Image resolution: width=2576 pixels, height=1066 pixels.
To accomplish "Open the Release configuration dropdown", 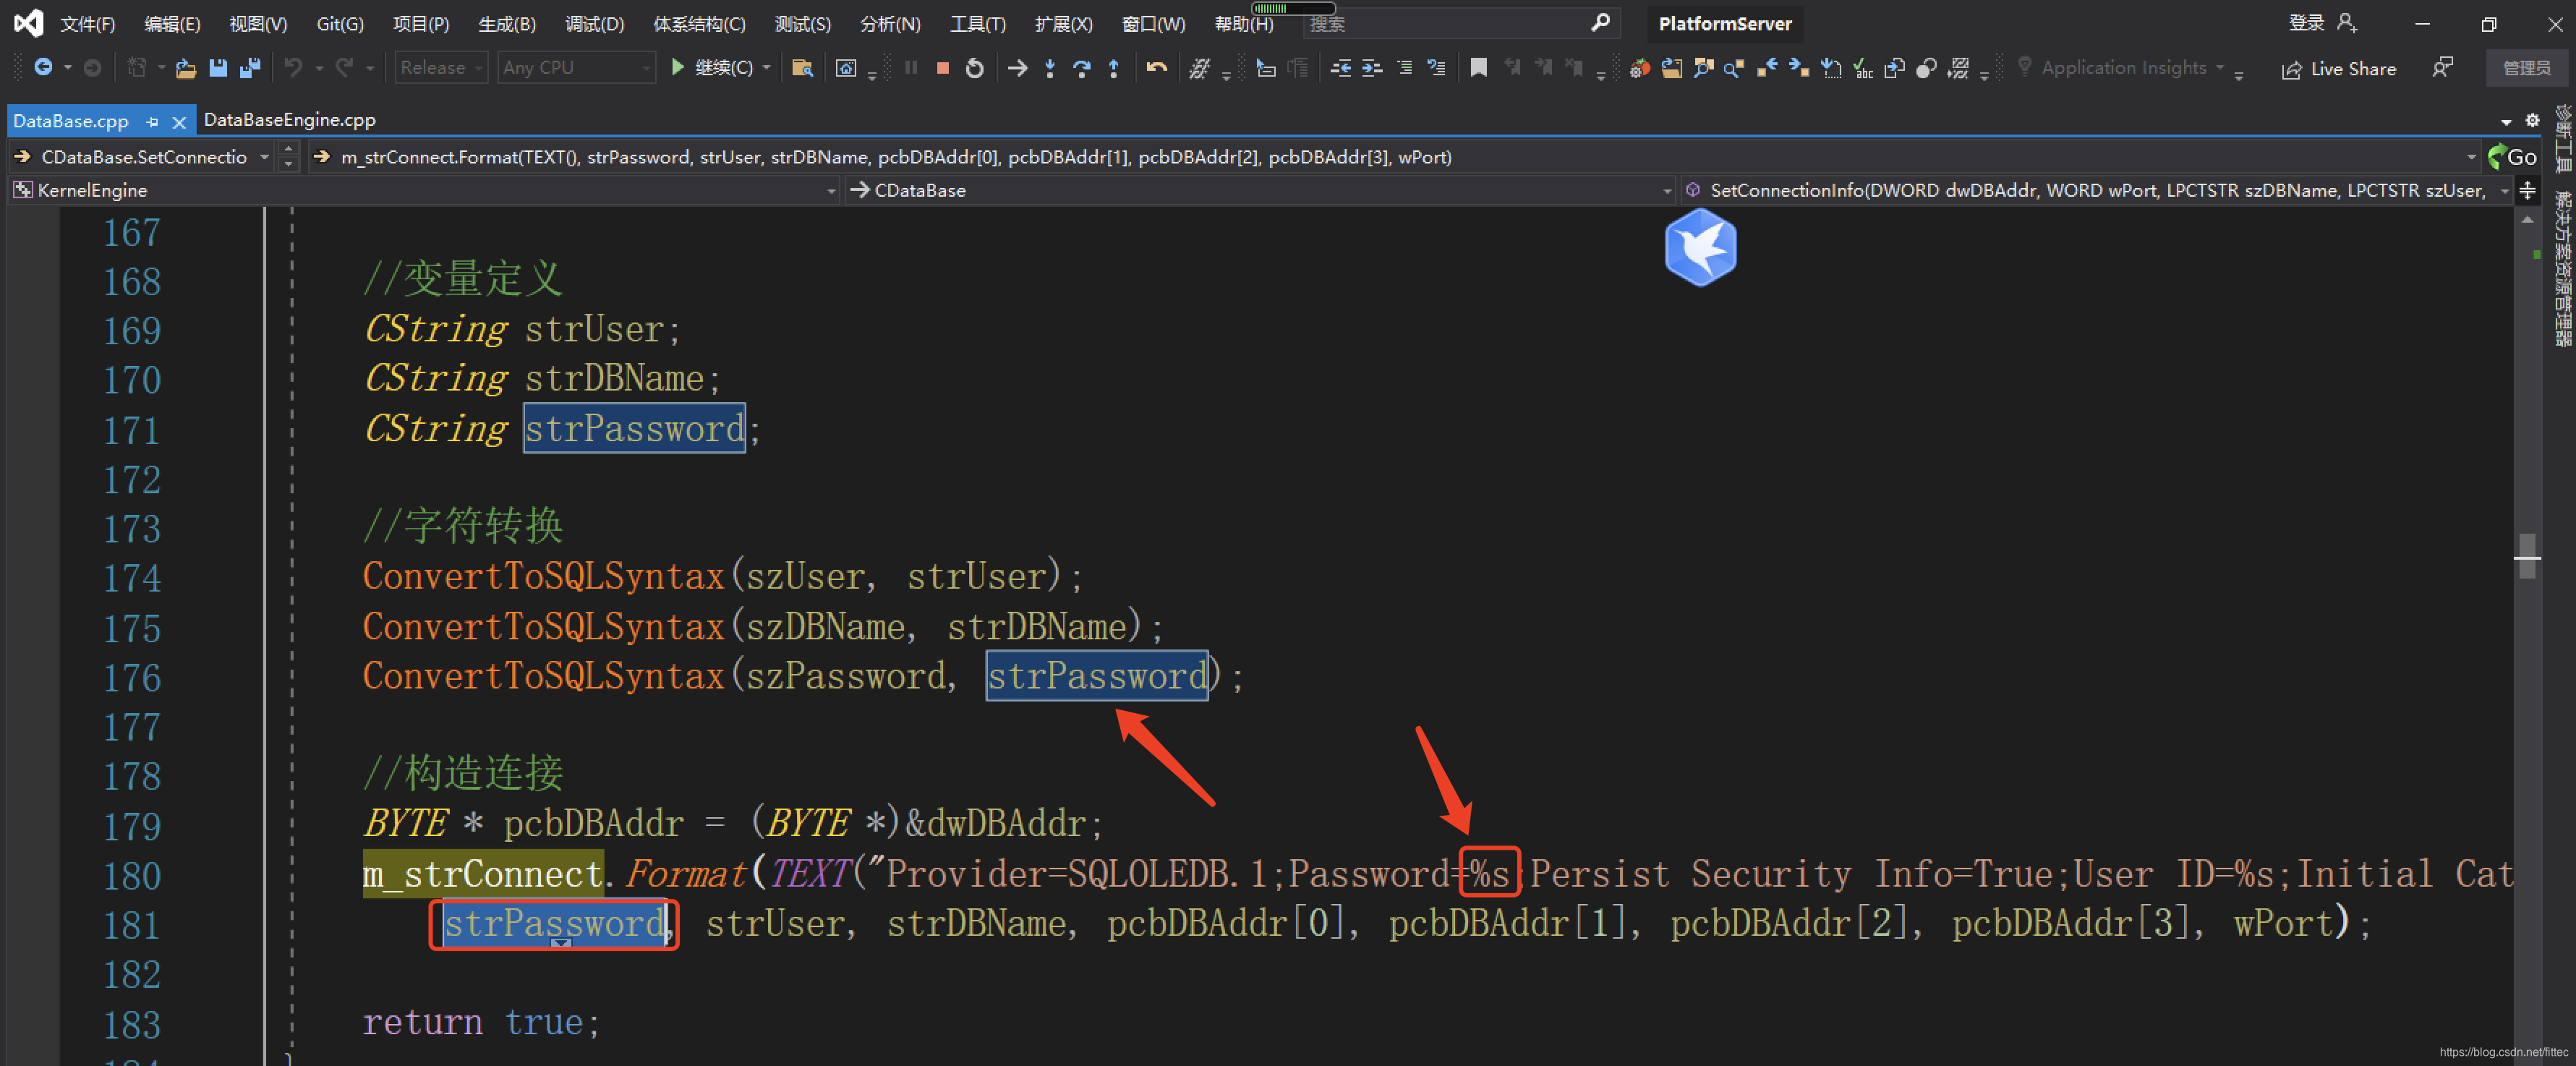I will 441,68.
